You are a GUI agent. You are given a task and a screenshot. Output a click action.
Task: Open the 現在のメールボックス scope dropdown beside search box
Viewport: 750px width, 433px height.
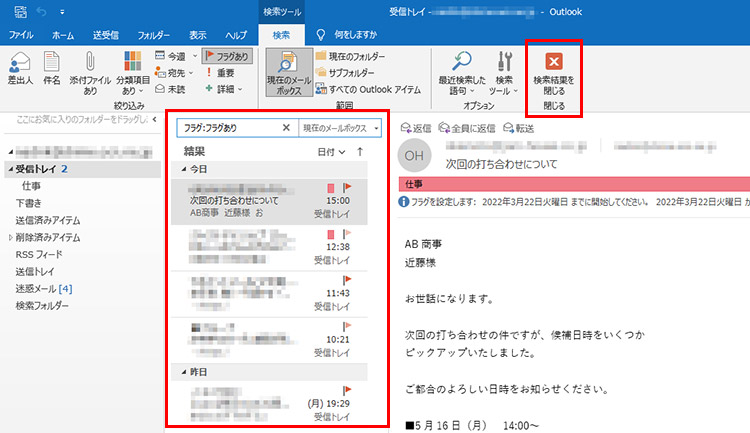click(x=341, y=128)
